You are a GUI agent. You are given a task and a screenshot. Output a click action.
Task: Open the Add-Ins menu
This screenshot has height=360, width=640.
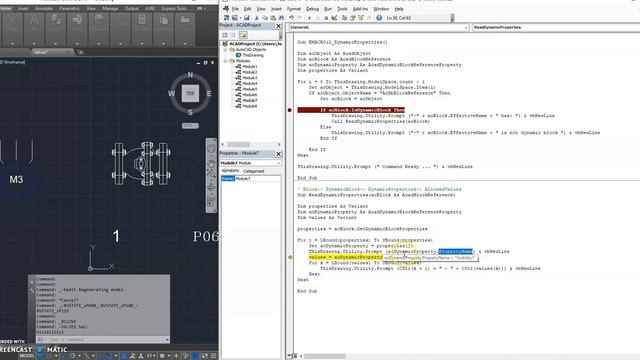(x=360, y=9)
